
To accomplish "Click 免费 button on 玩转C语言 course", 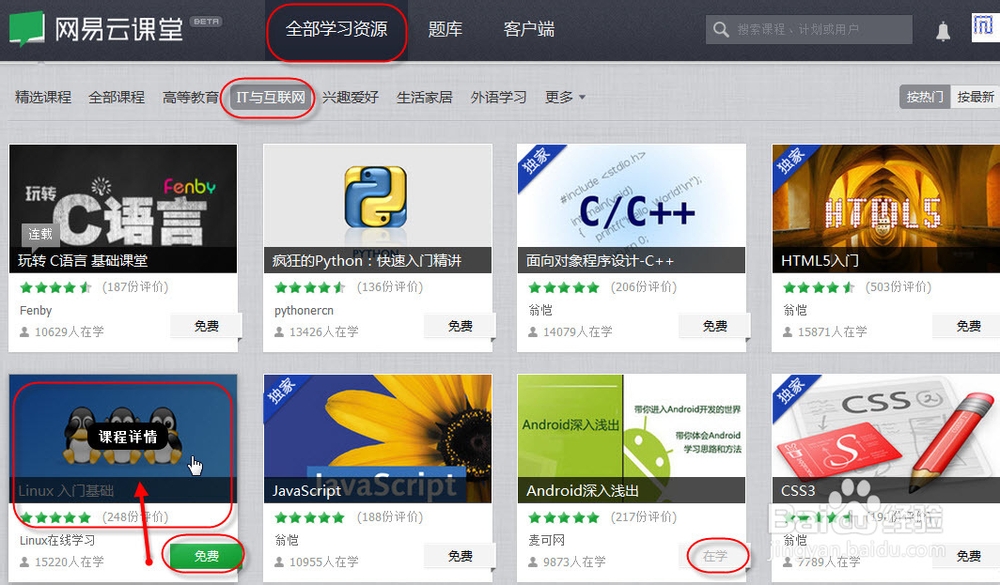I will coord(206,326).
